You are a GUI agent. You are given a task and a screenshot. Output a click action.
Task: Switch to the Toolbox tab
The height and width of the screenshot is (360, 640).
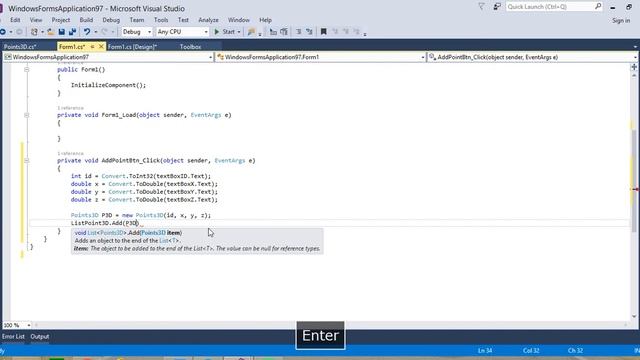(x=191, y=47)
